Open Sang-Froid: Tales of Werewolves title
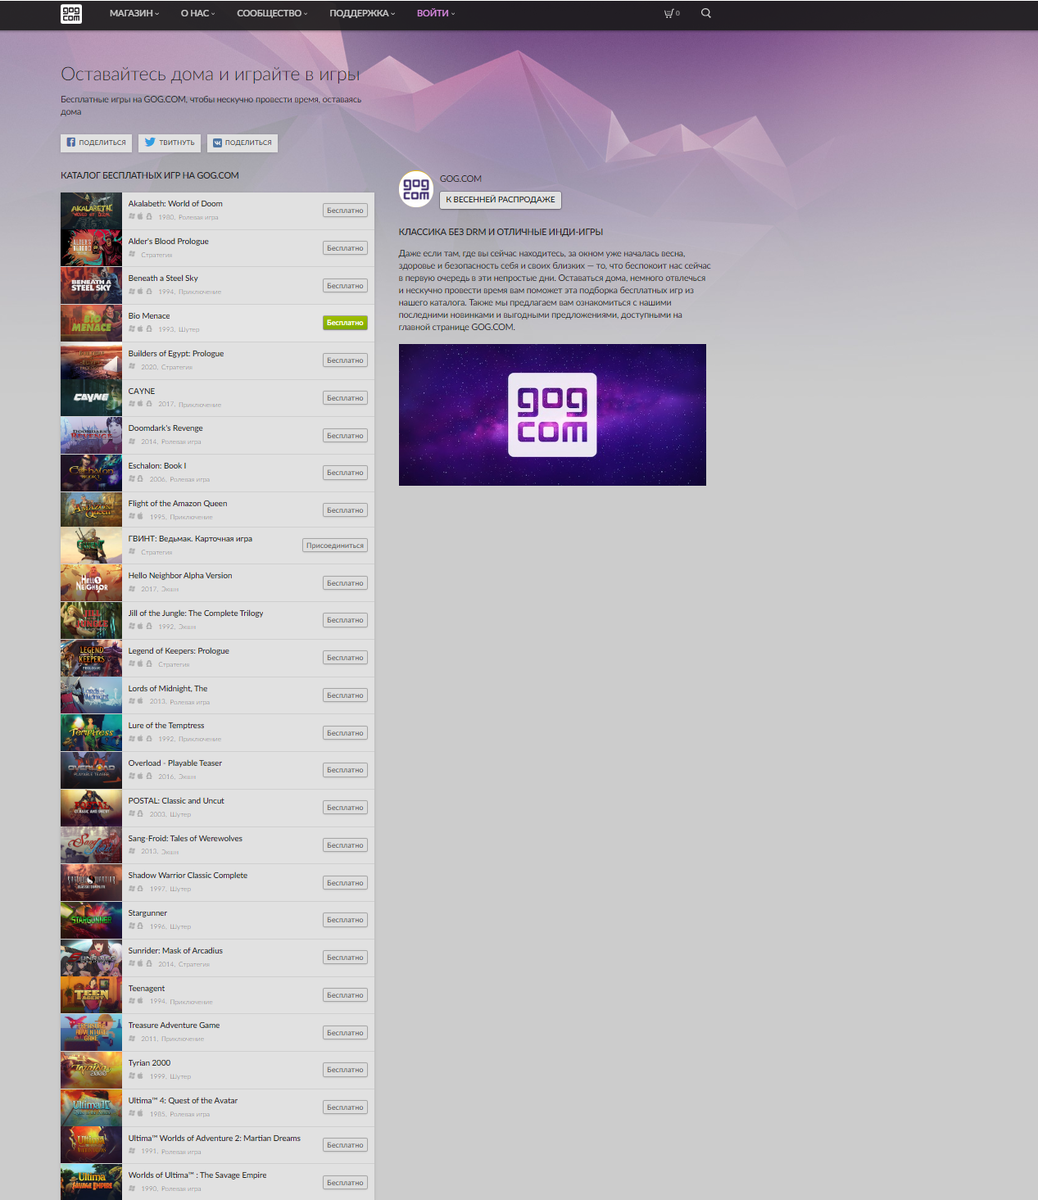This screenshot has width=1038, height=1200. tap(185, 838)
